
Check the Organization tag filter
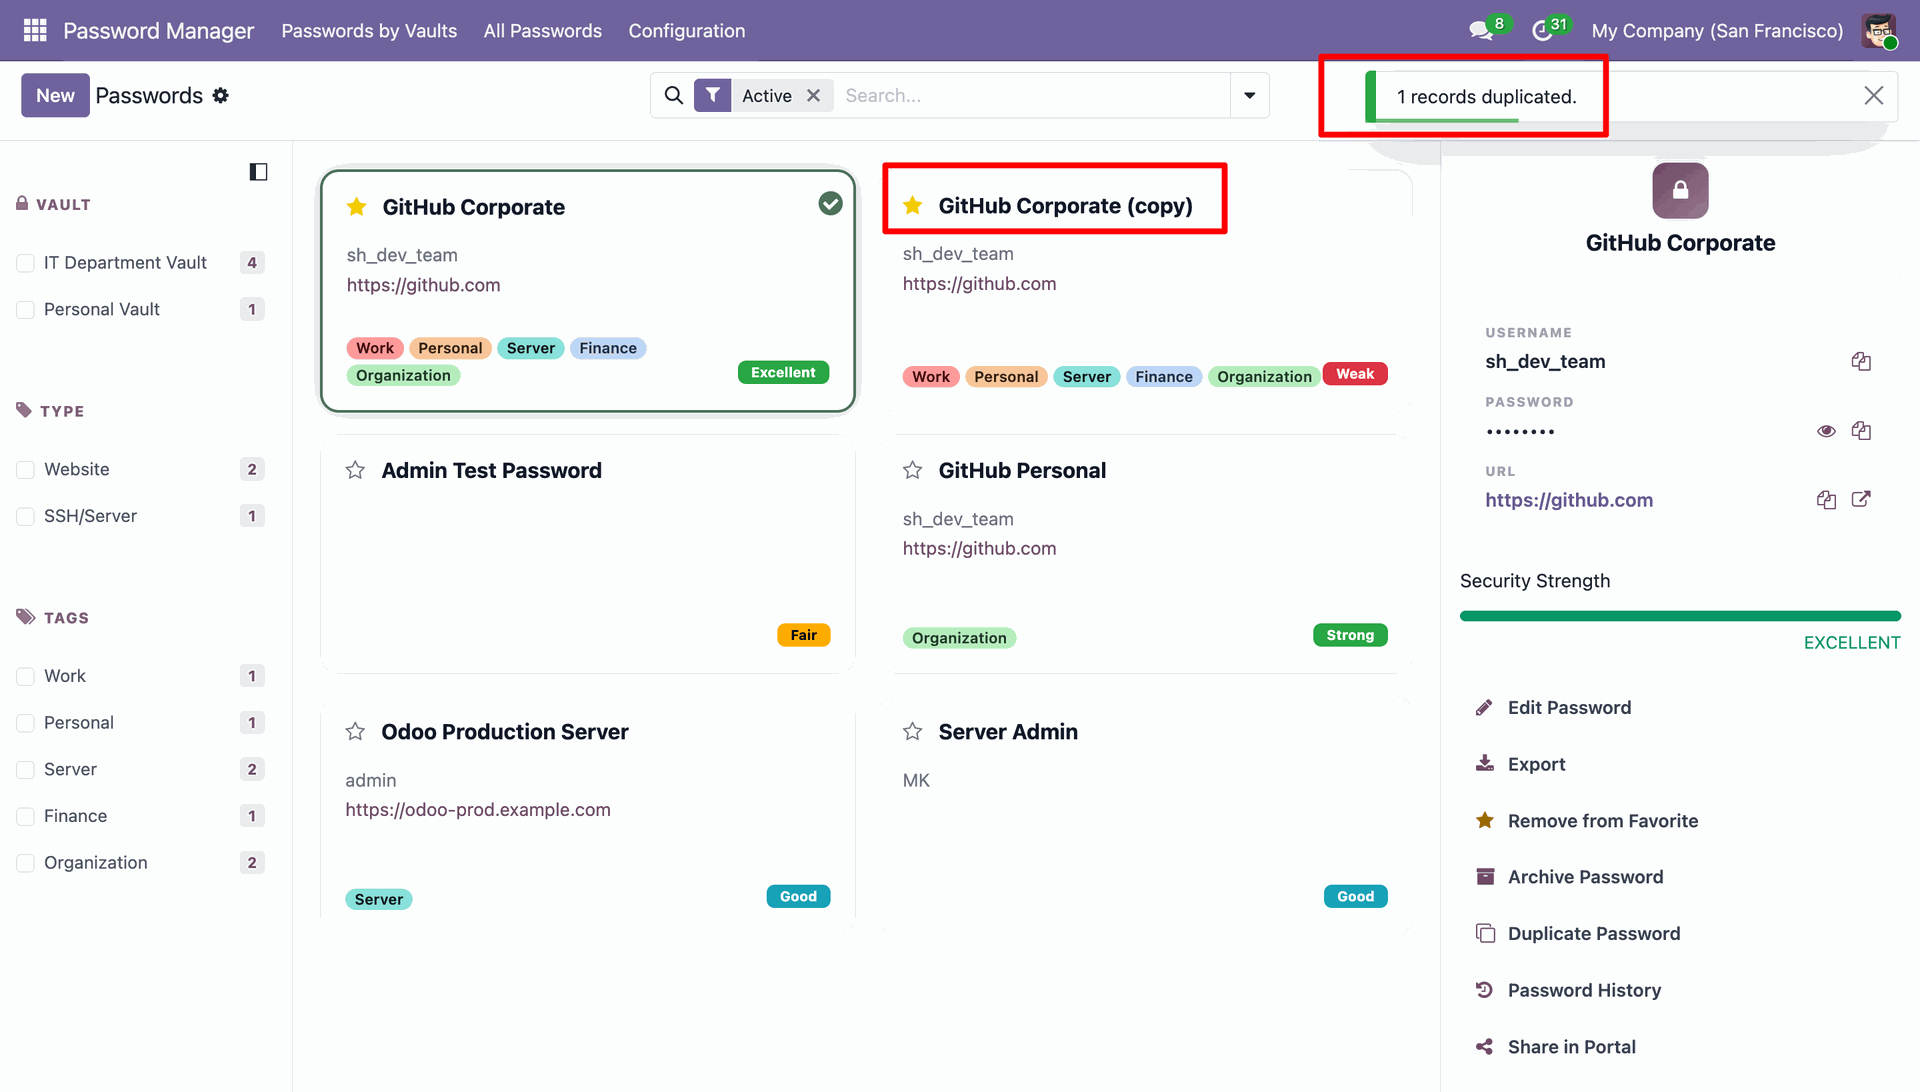[x=26, y=863]
